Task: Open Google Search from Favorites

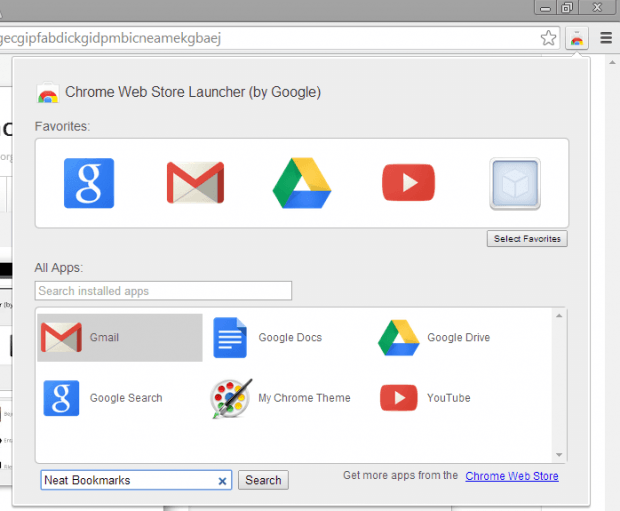Action: pyautogui.click(x=89, y=183)
